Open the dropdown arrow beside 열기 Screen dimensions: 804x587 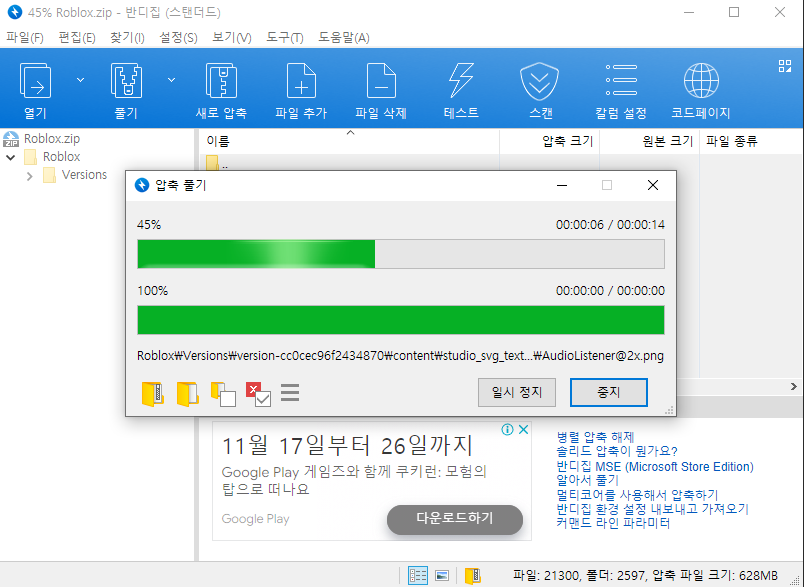[x=81, y=80]
